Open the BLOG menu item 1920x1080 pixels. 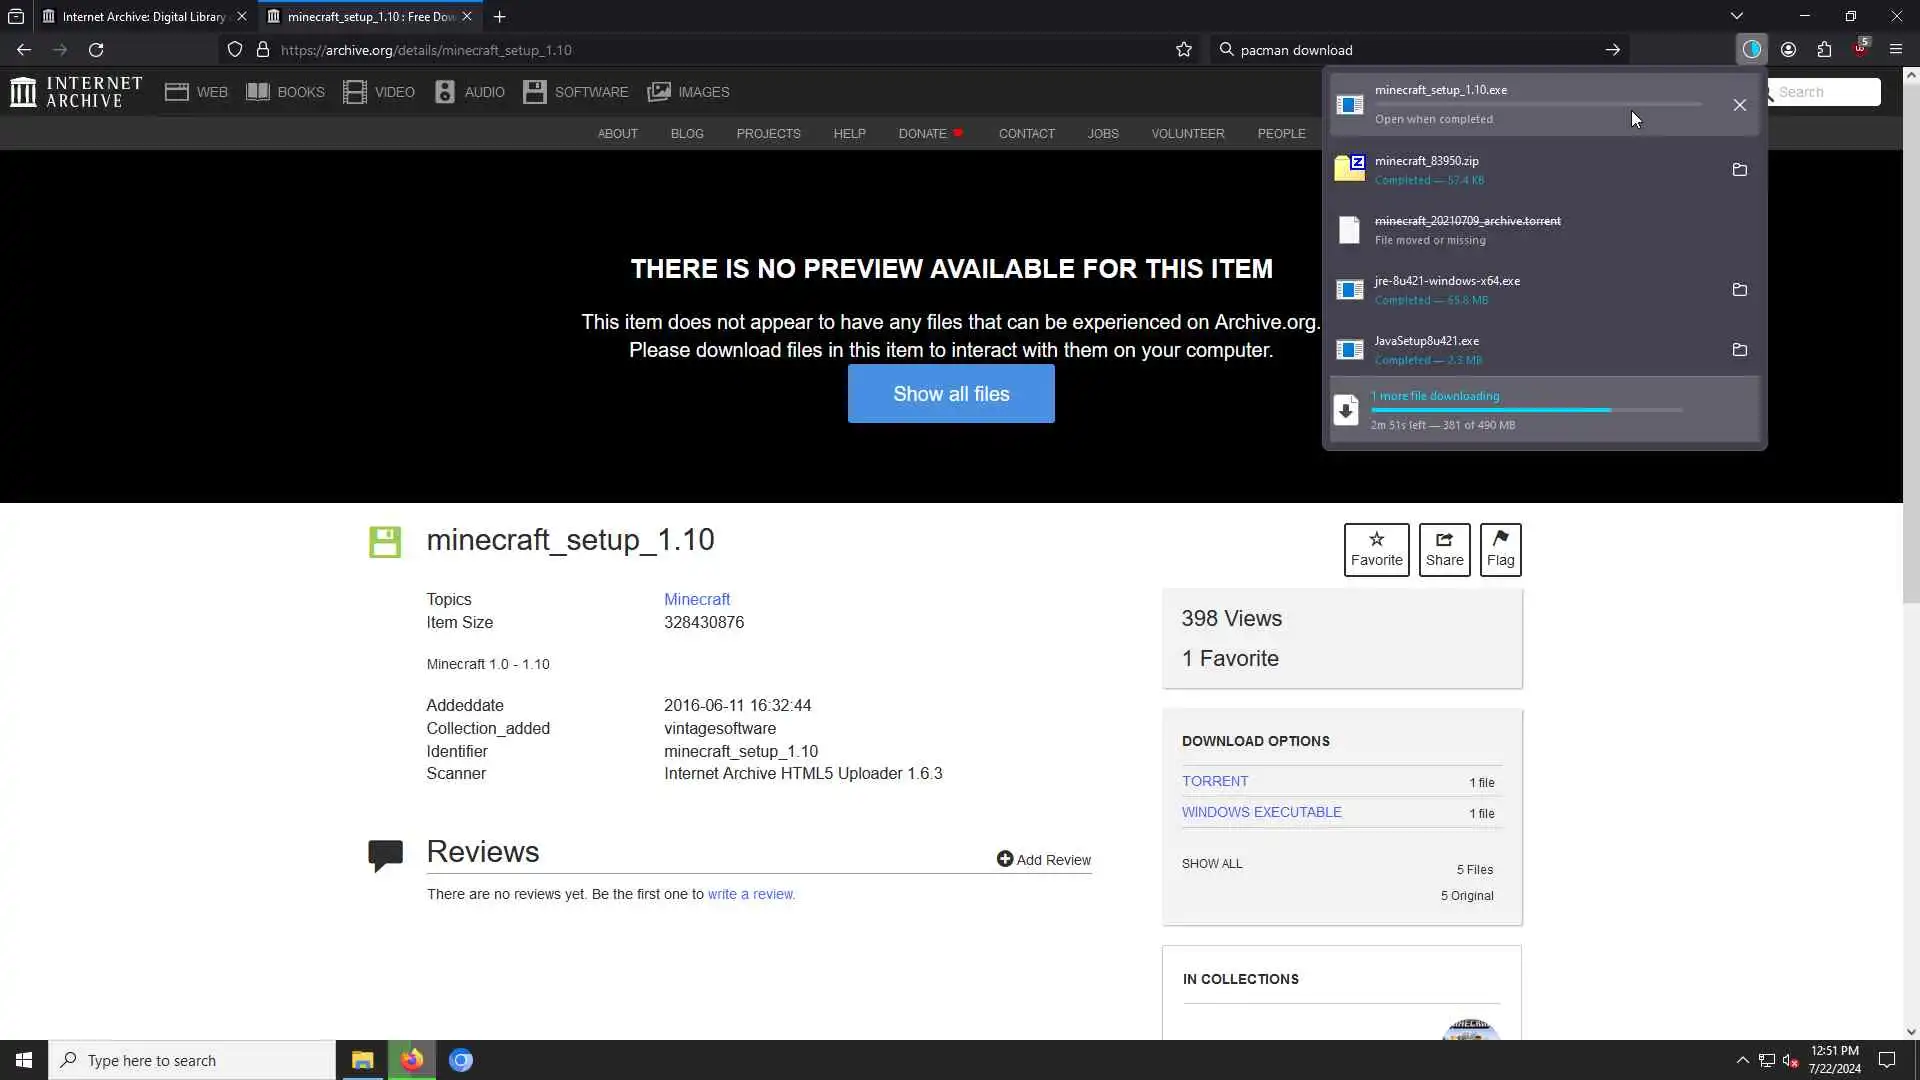point(686,134)
